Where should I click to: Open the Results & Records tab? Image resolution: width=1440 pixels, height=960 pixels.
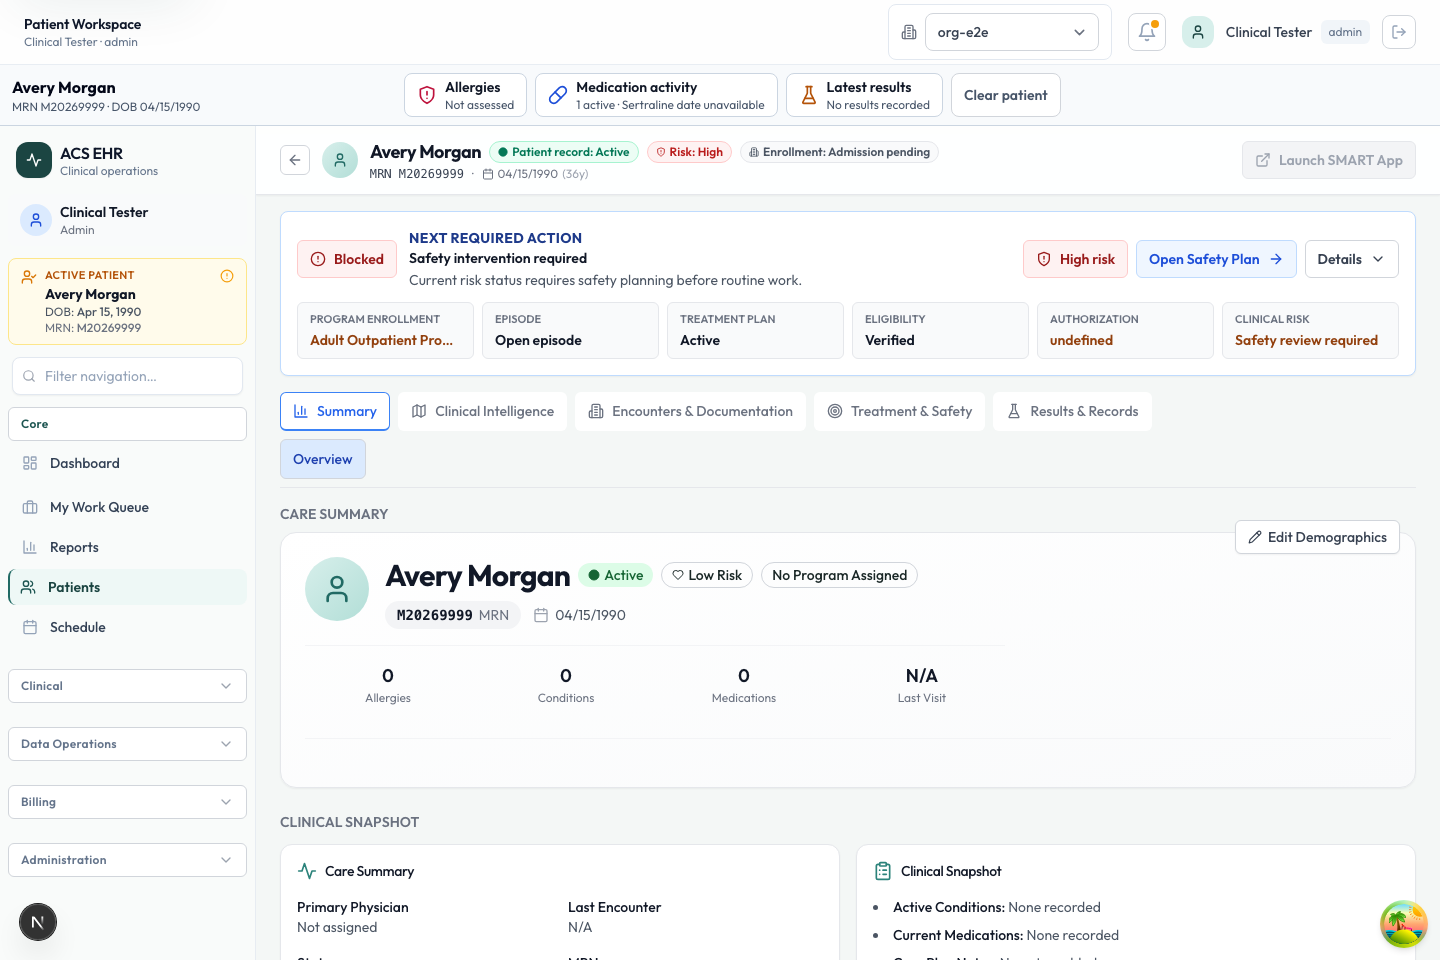(1072, 411)
